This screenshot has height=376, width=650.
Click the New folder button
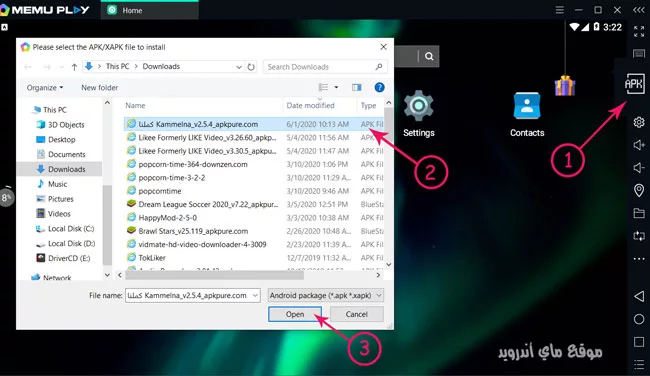pos(99,88)
